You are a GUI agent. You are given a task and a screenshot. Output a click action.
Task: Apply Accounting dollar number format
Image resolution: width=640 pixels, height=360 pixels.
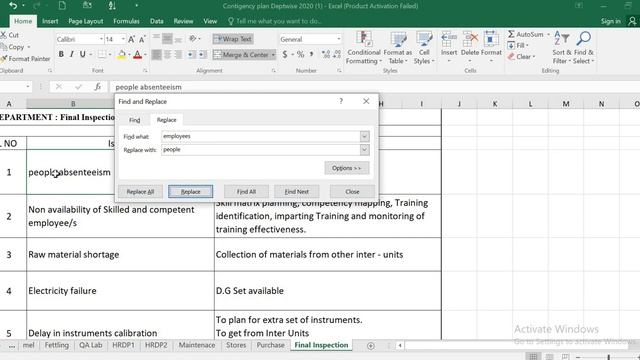[284, 54]
